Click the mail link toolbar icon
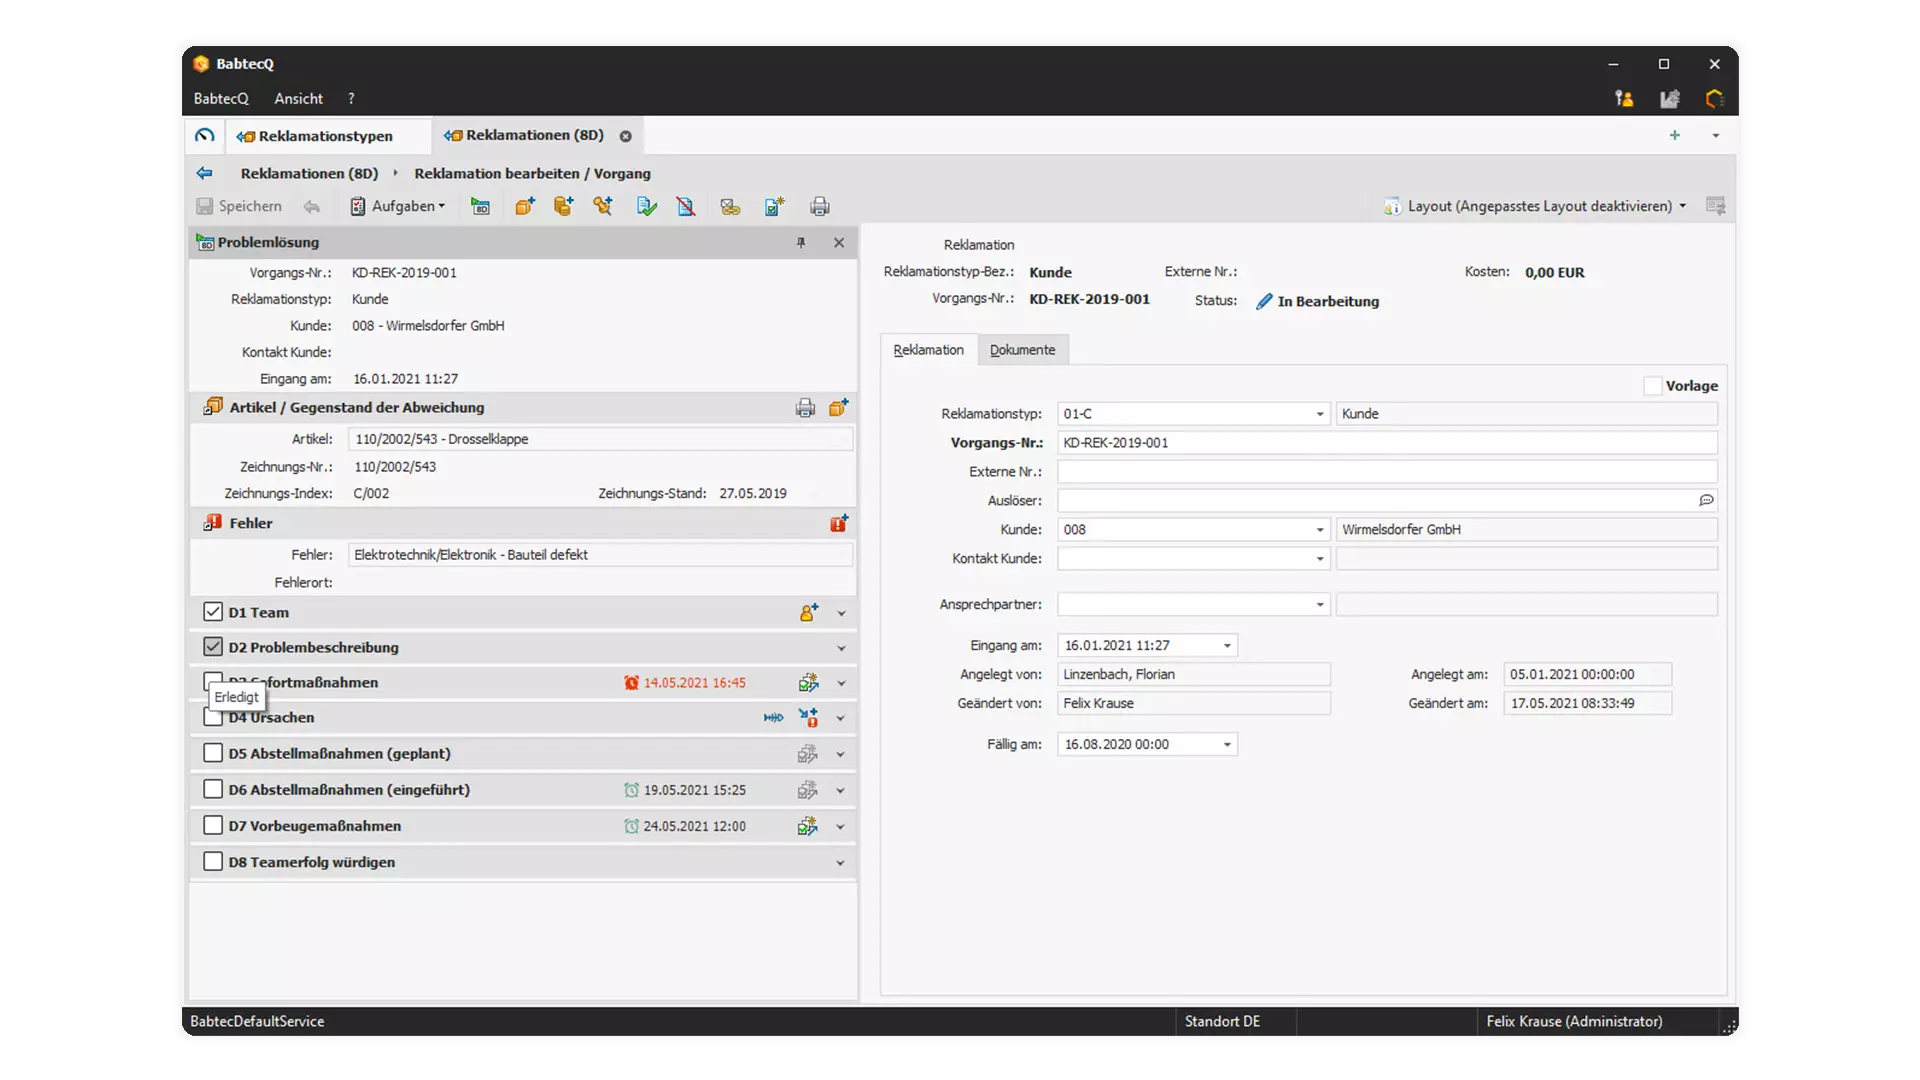Screen dimensions: 1920x1080 click(x=730, y=206)
